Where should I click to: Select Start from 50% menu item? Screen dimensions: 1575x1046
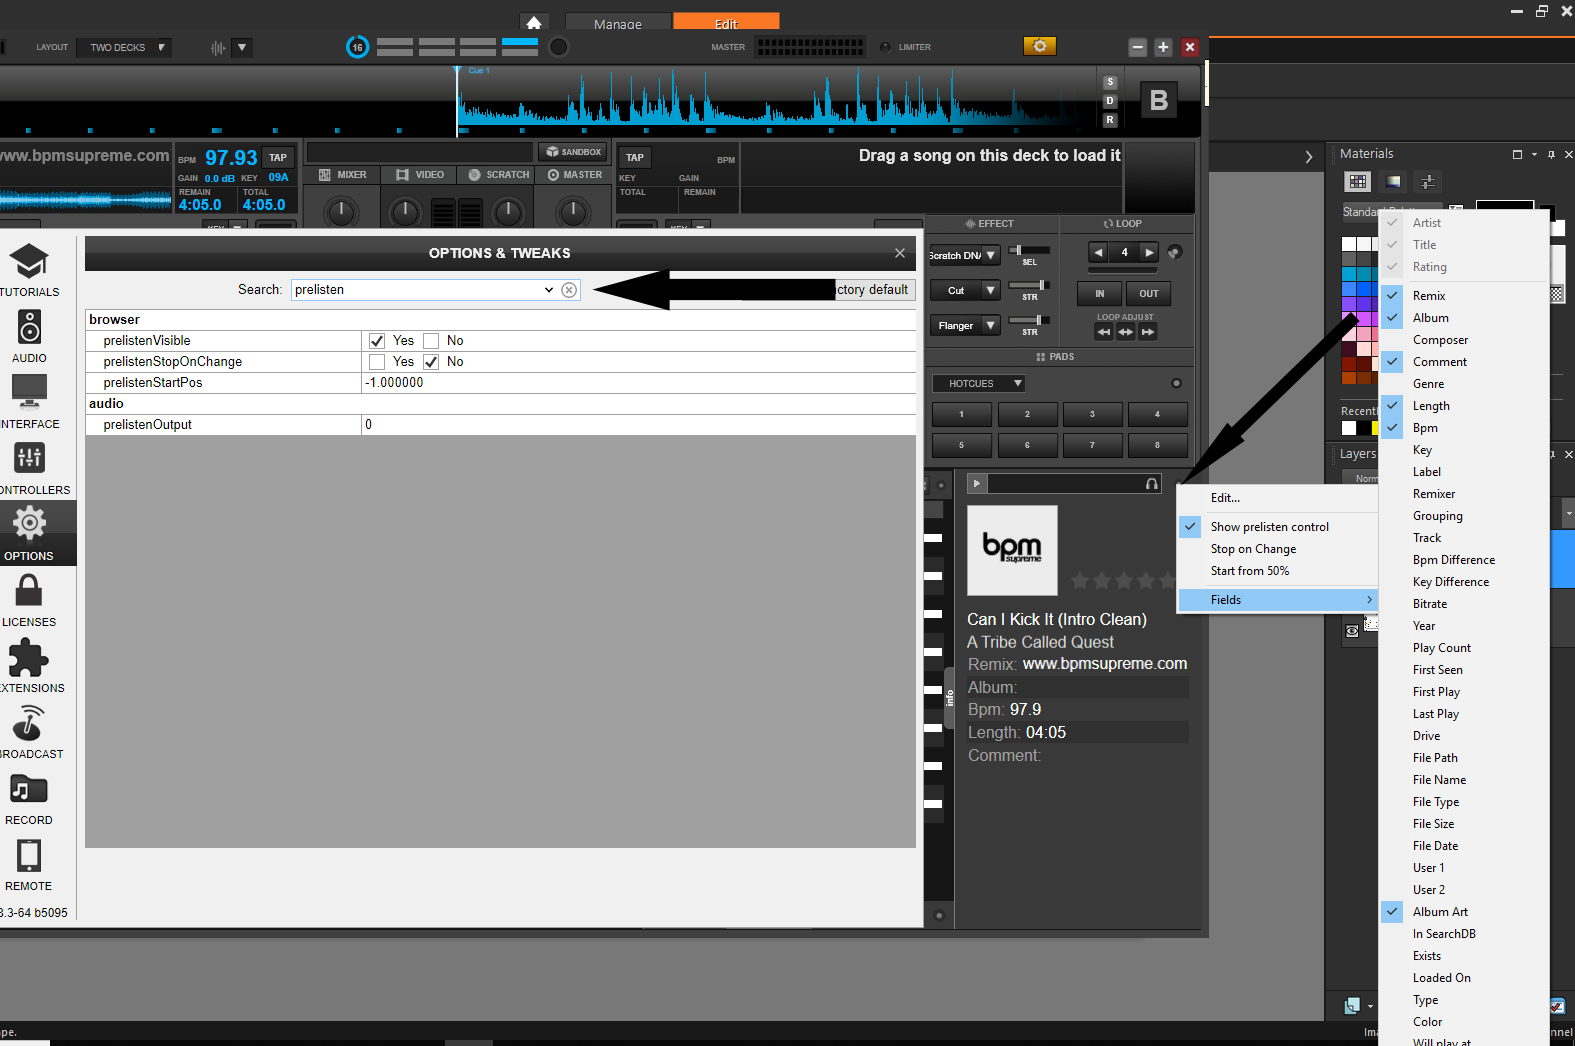pos(1278,571)
